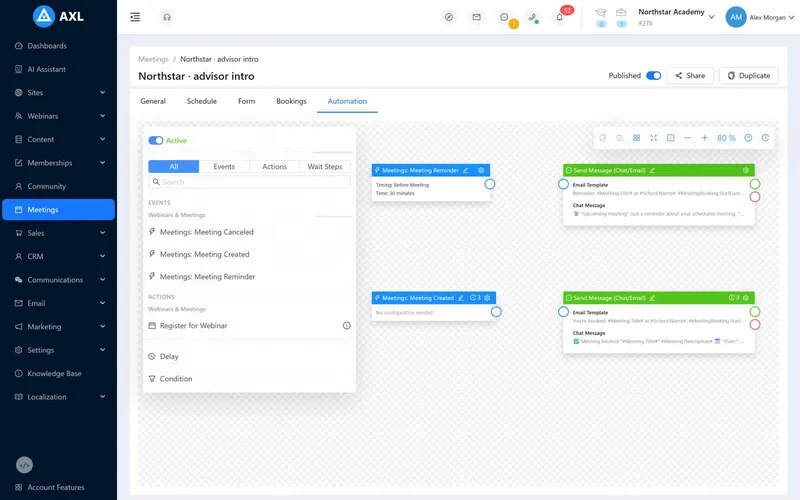This screenshot has height=500, width=800.
Task: Expand the Communications sidebar menu
Action: 59,280
